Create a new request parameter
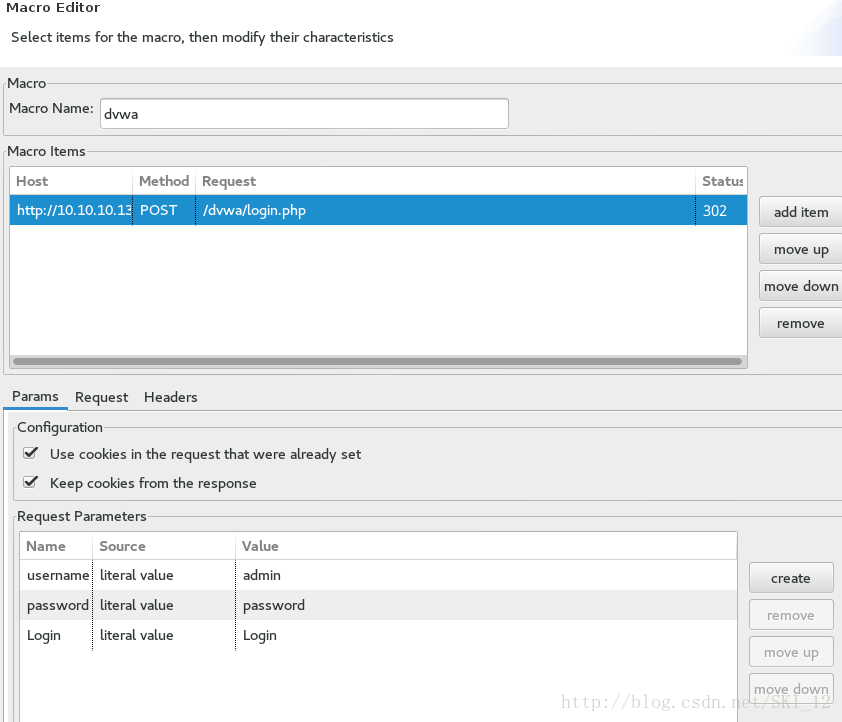Viewport: 842px width, 722px height. [x=790, y=578]
